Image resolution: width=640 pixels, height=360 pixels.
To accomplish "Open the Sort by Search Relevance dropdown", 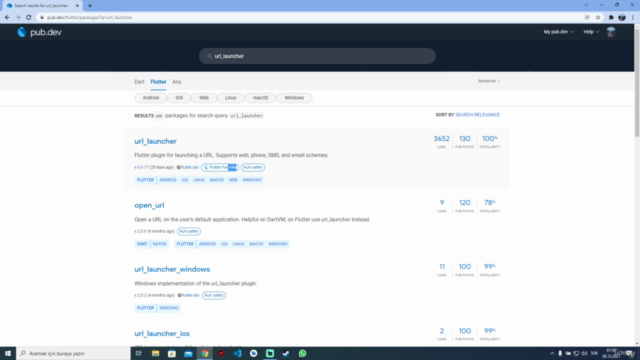I will click(x=477, y=115).
